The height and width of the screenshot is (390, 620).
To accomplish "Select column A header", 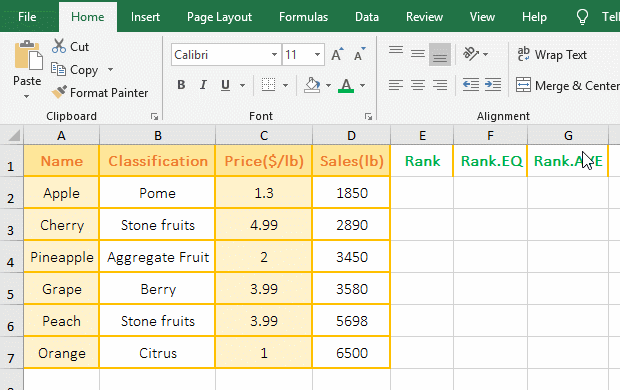I will (61, 136).
